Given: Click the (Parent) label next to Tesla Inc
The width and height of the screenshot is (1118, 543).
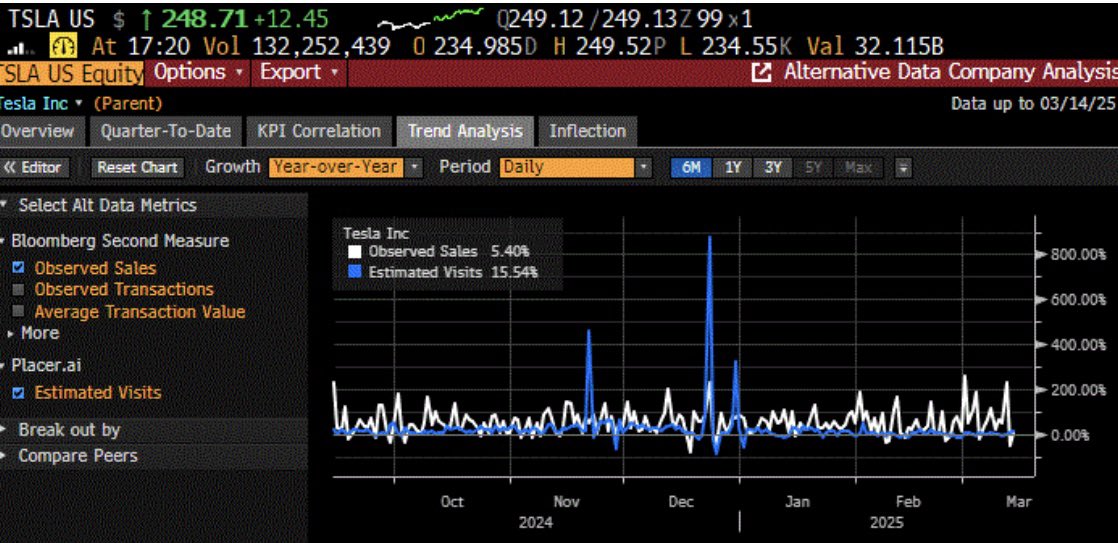Looking at the screenshot, I should (x=128, y=104).
